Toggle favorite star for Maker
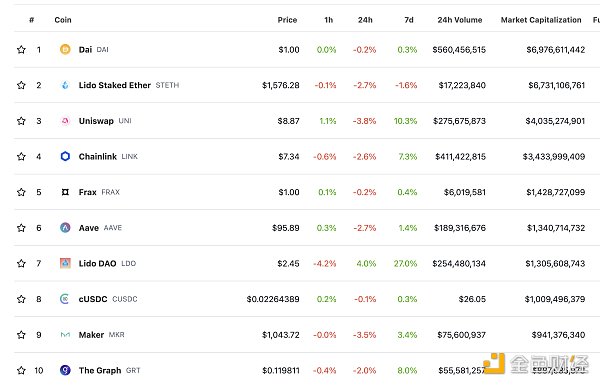 [21, 335]
